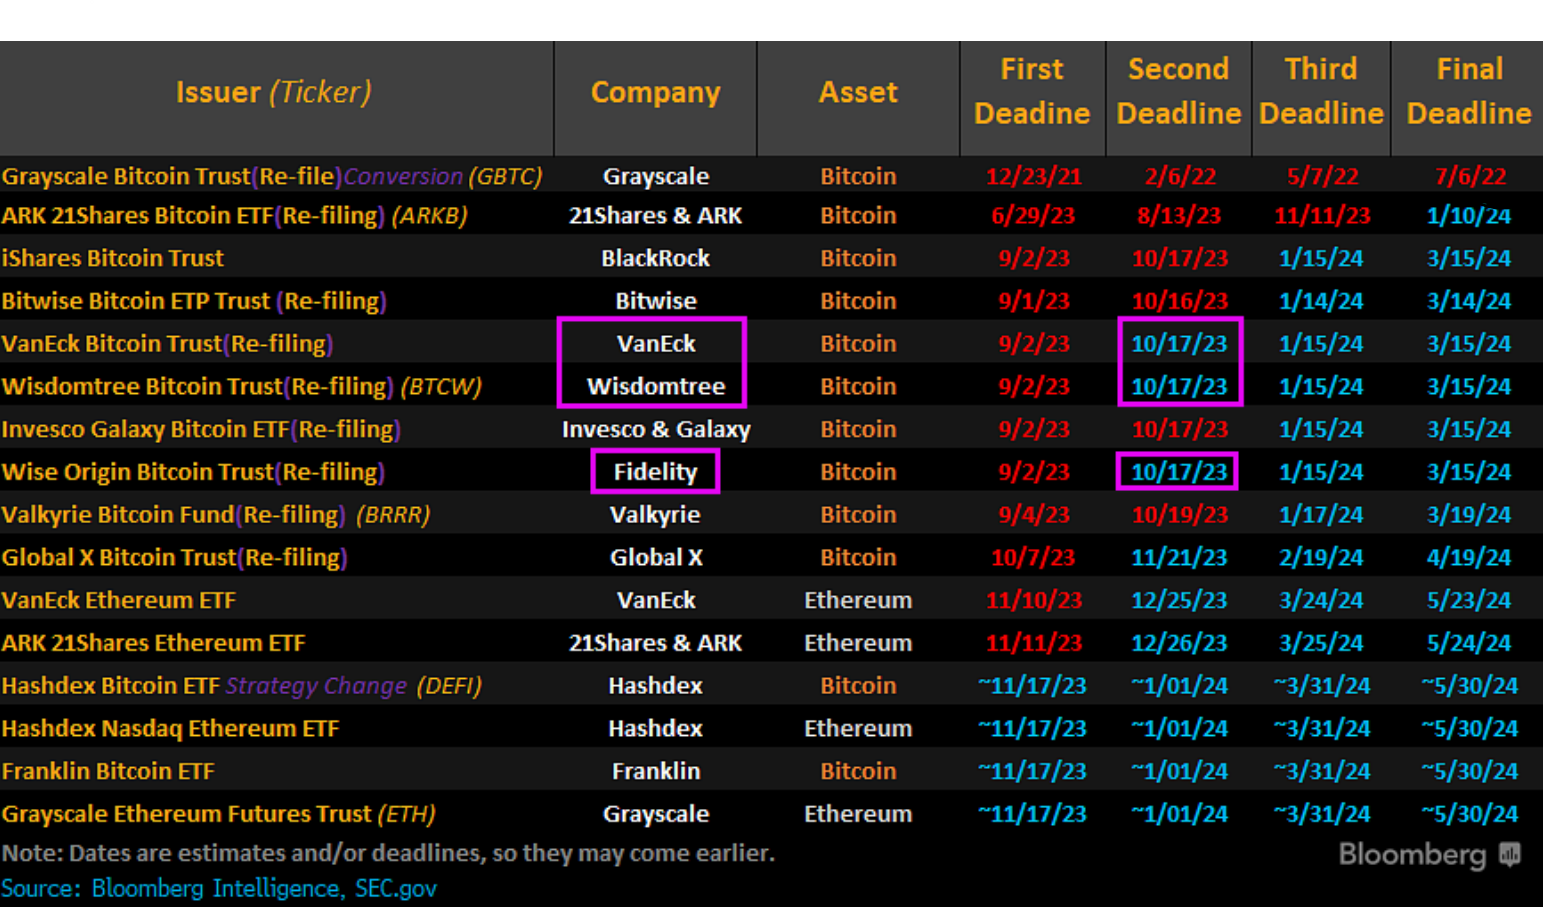
Task: Click the '5/7/22' third deadline date
Action: click(1322, 177)
